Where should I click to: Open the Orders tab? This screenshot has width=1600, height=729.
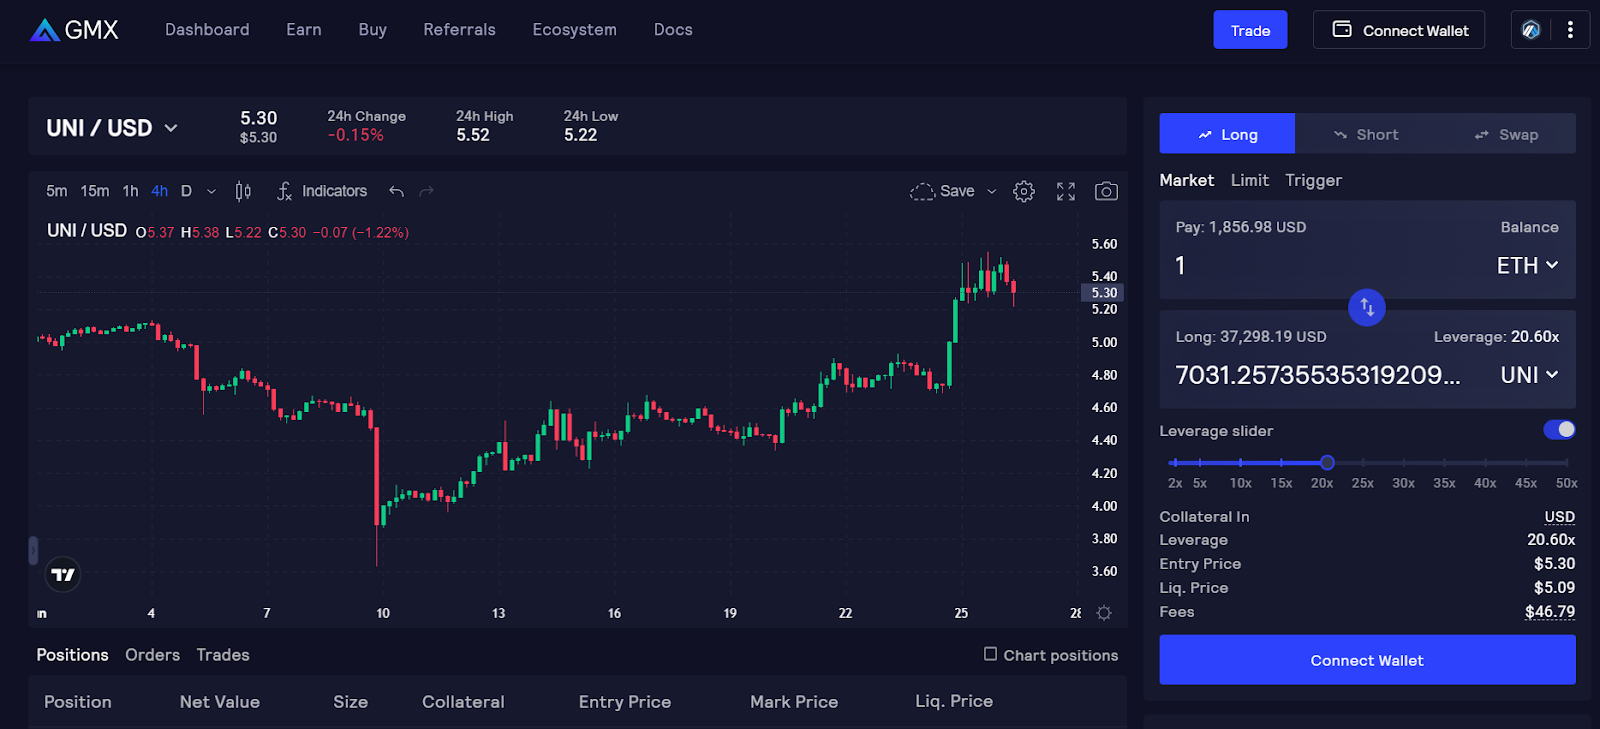153,655
